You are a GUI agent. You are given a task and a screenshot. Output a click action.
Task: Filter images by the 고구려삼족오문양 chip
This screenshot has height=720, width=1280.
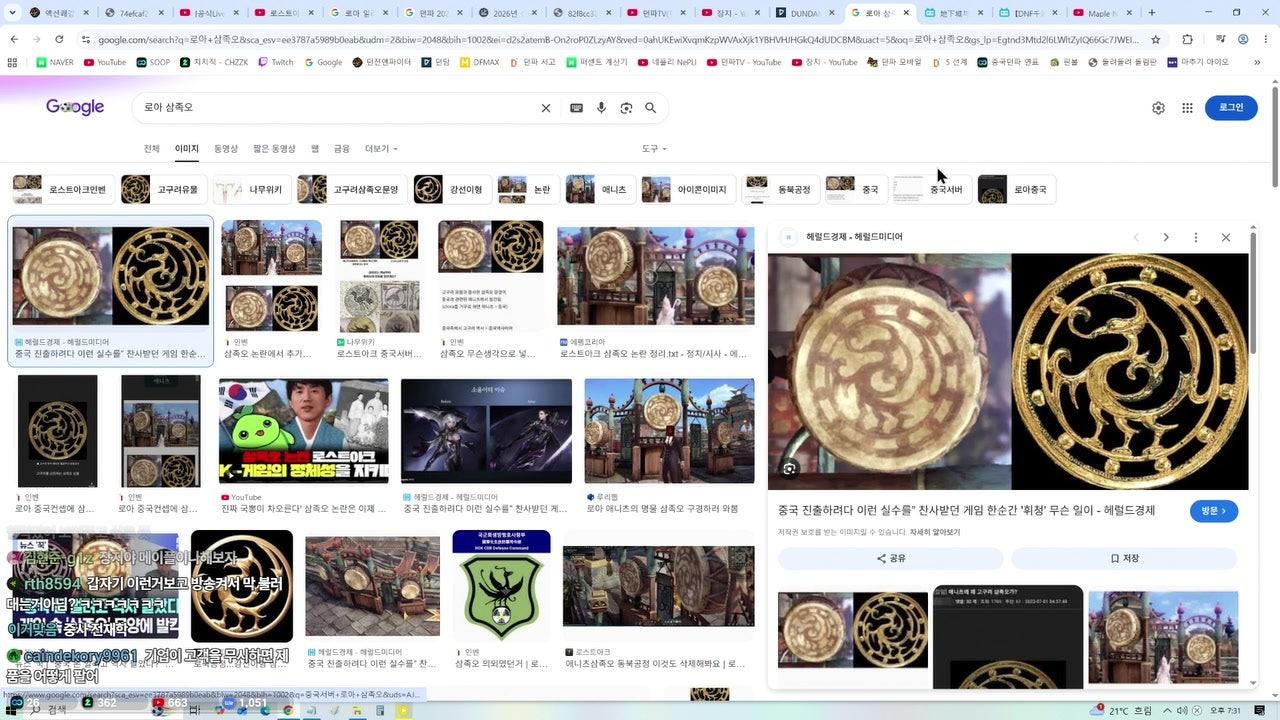point(351,189)
